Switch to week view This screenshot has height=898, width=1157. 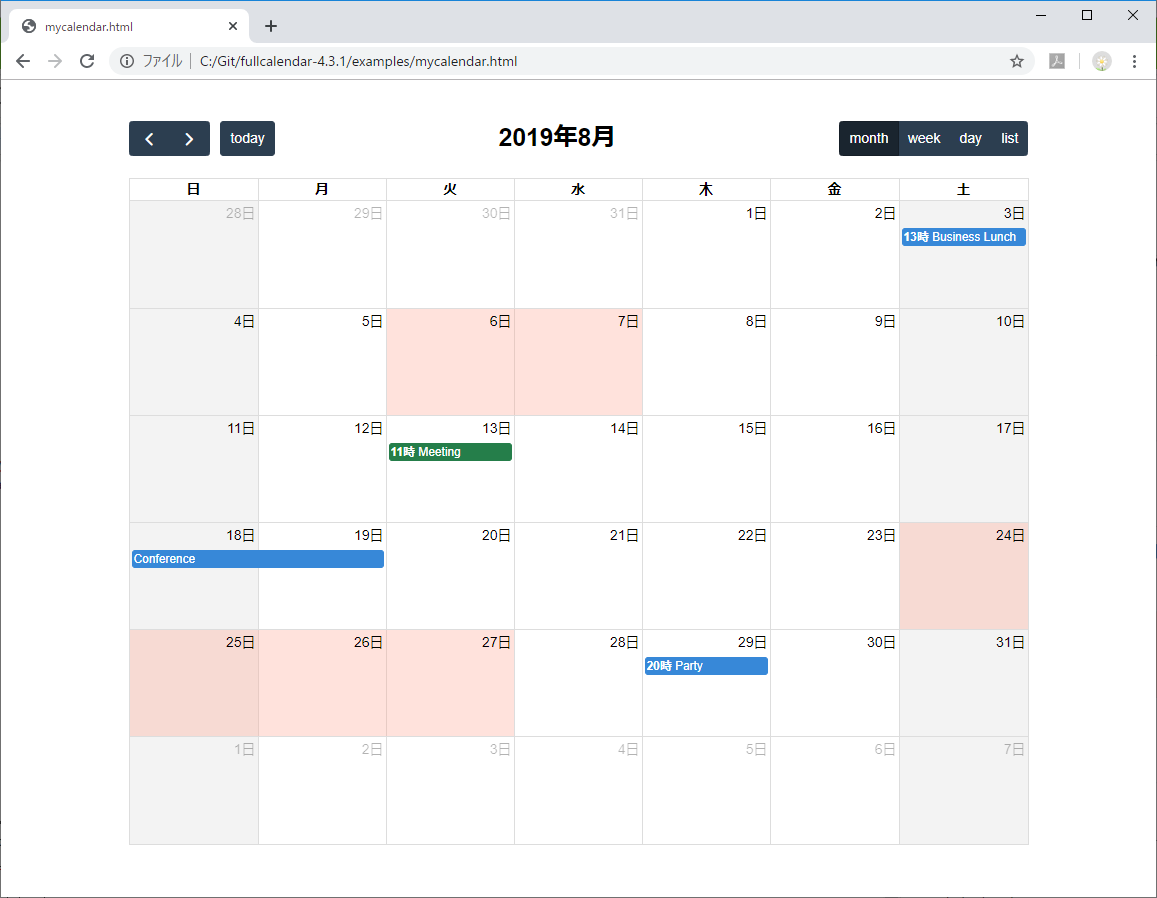point(924,138)
